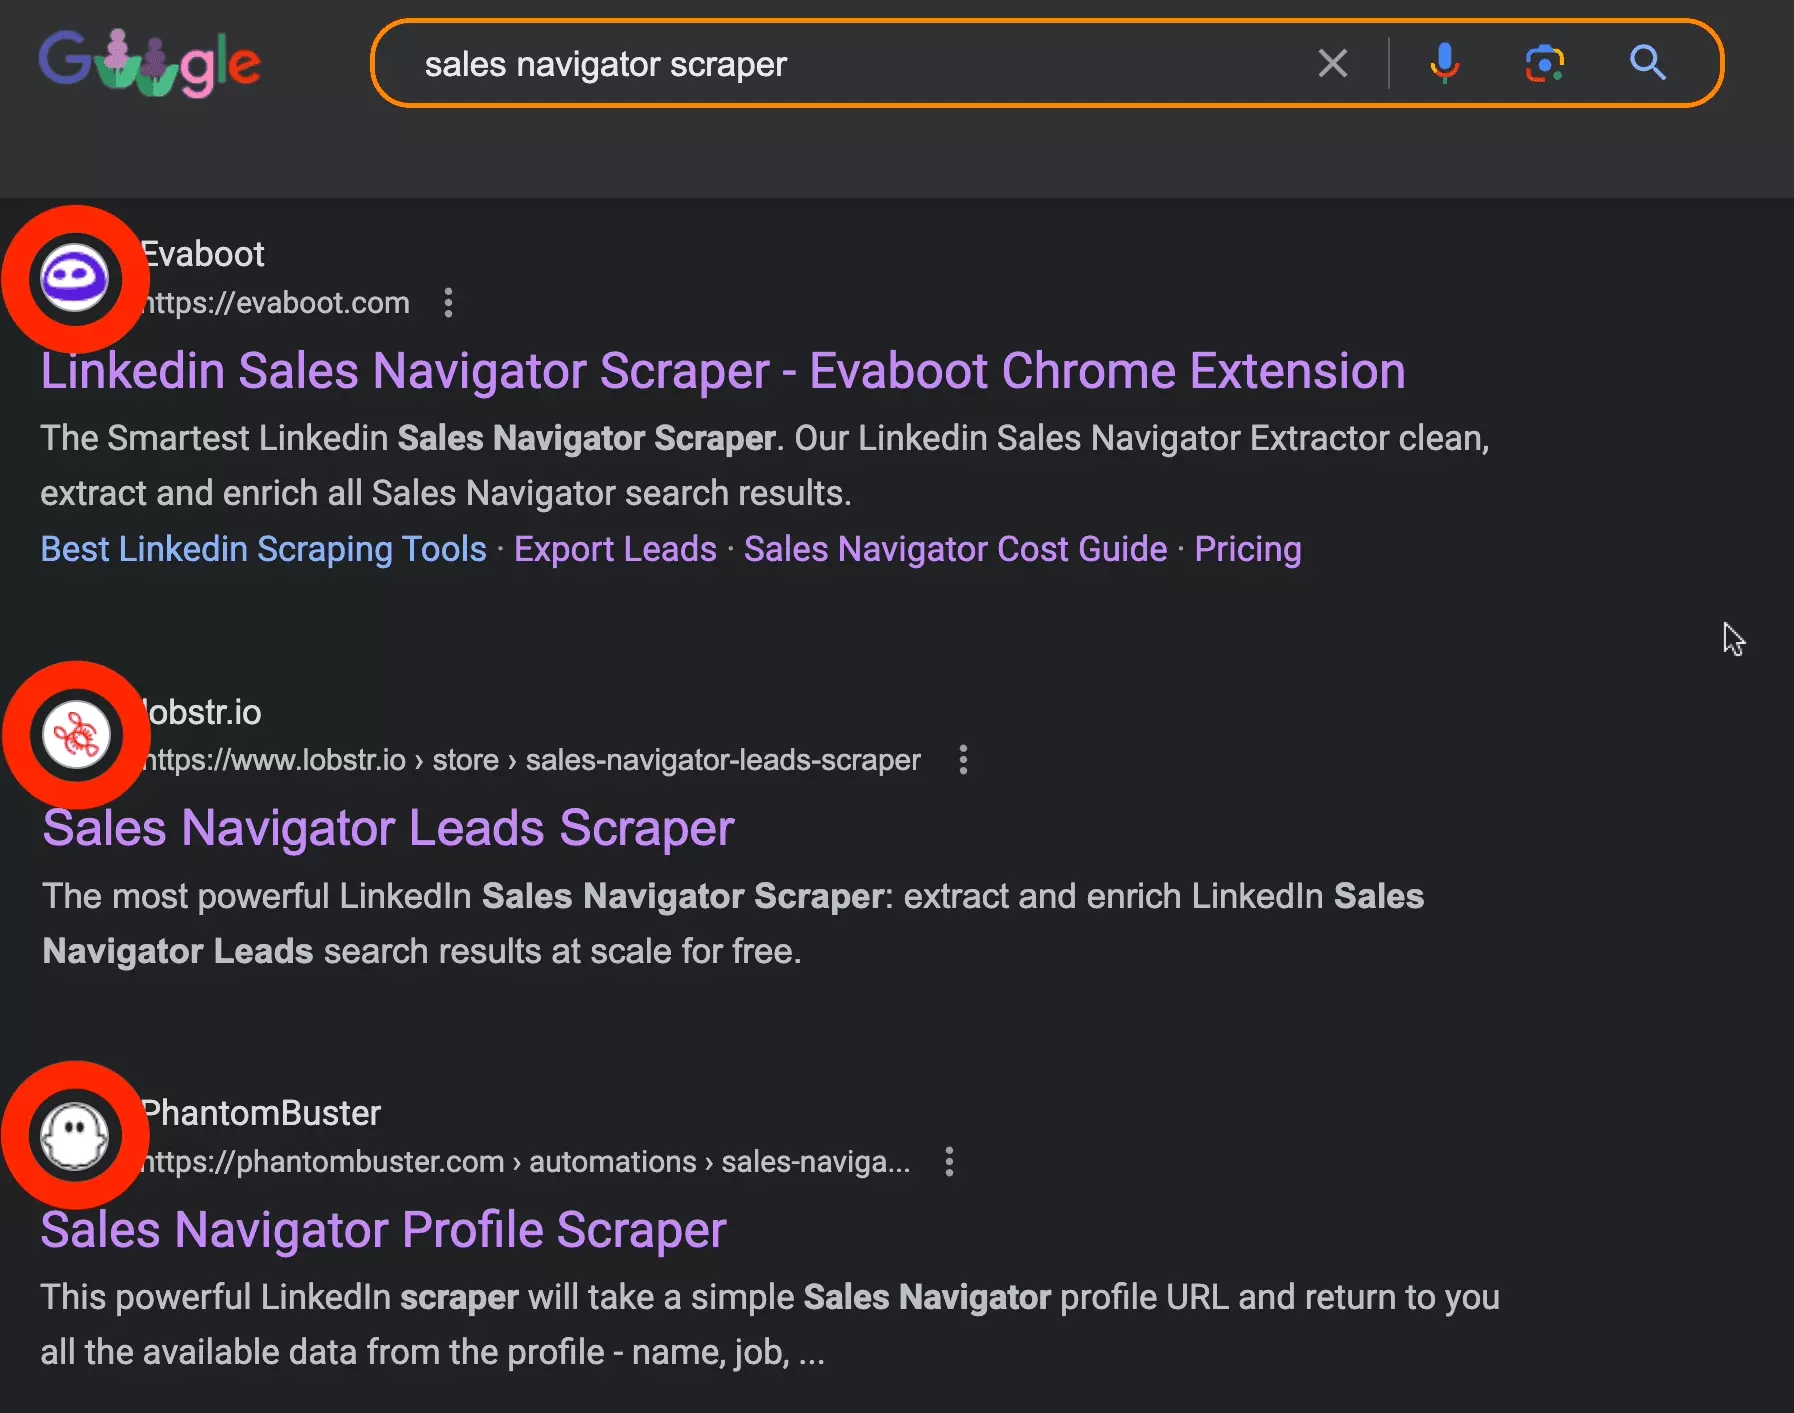Open the three-dot menu for the lobstr.io result
This screenshot has width=1794, height=1413.
coord(963,760)
